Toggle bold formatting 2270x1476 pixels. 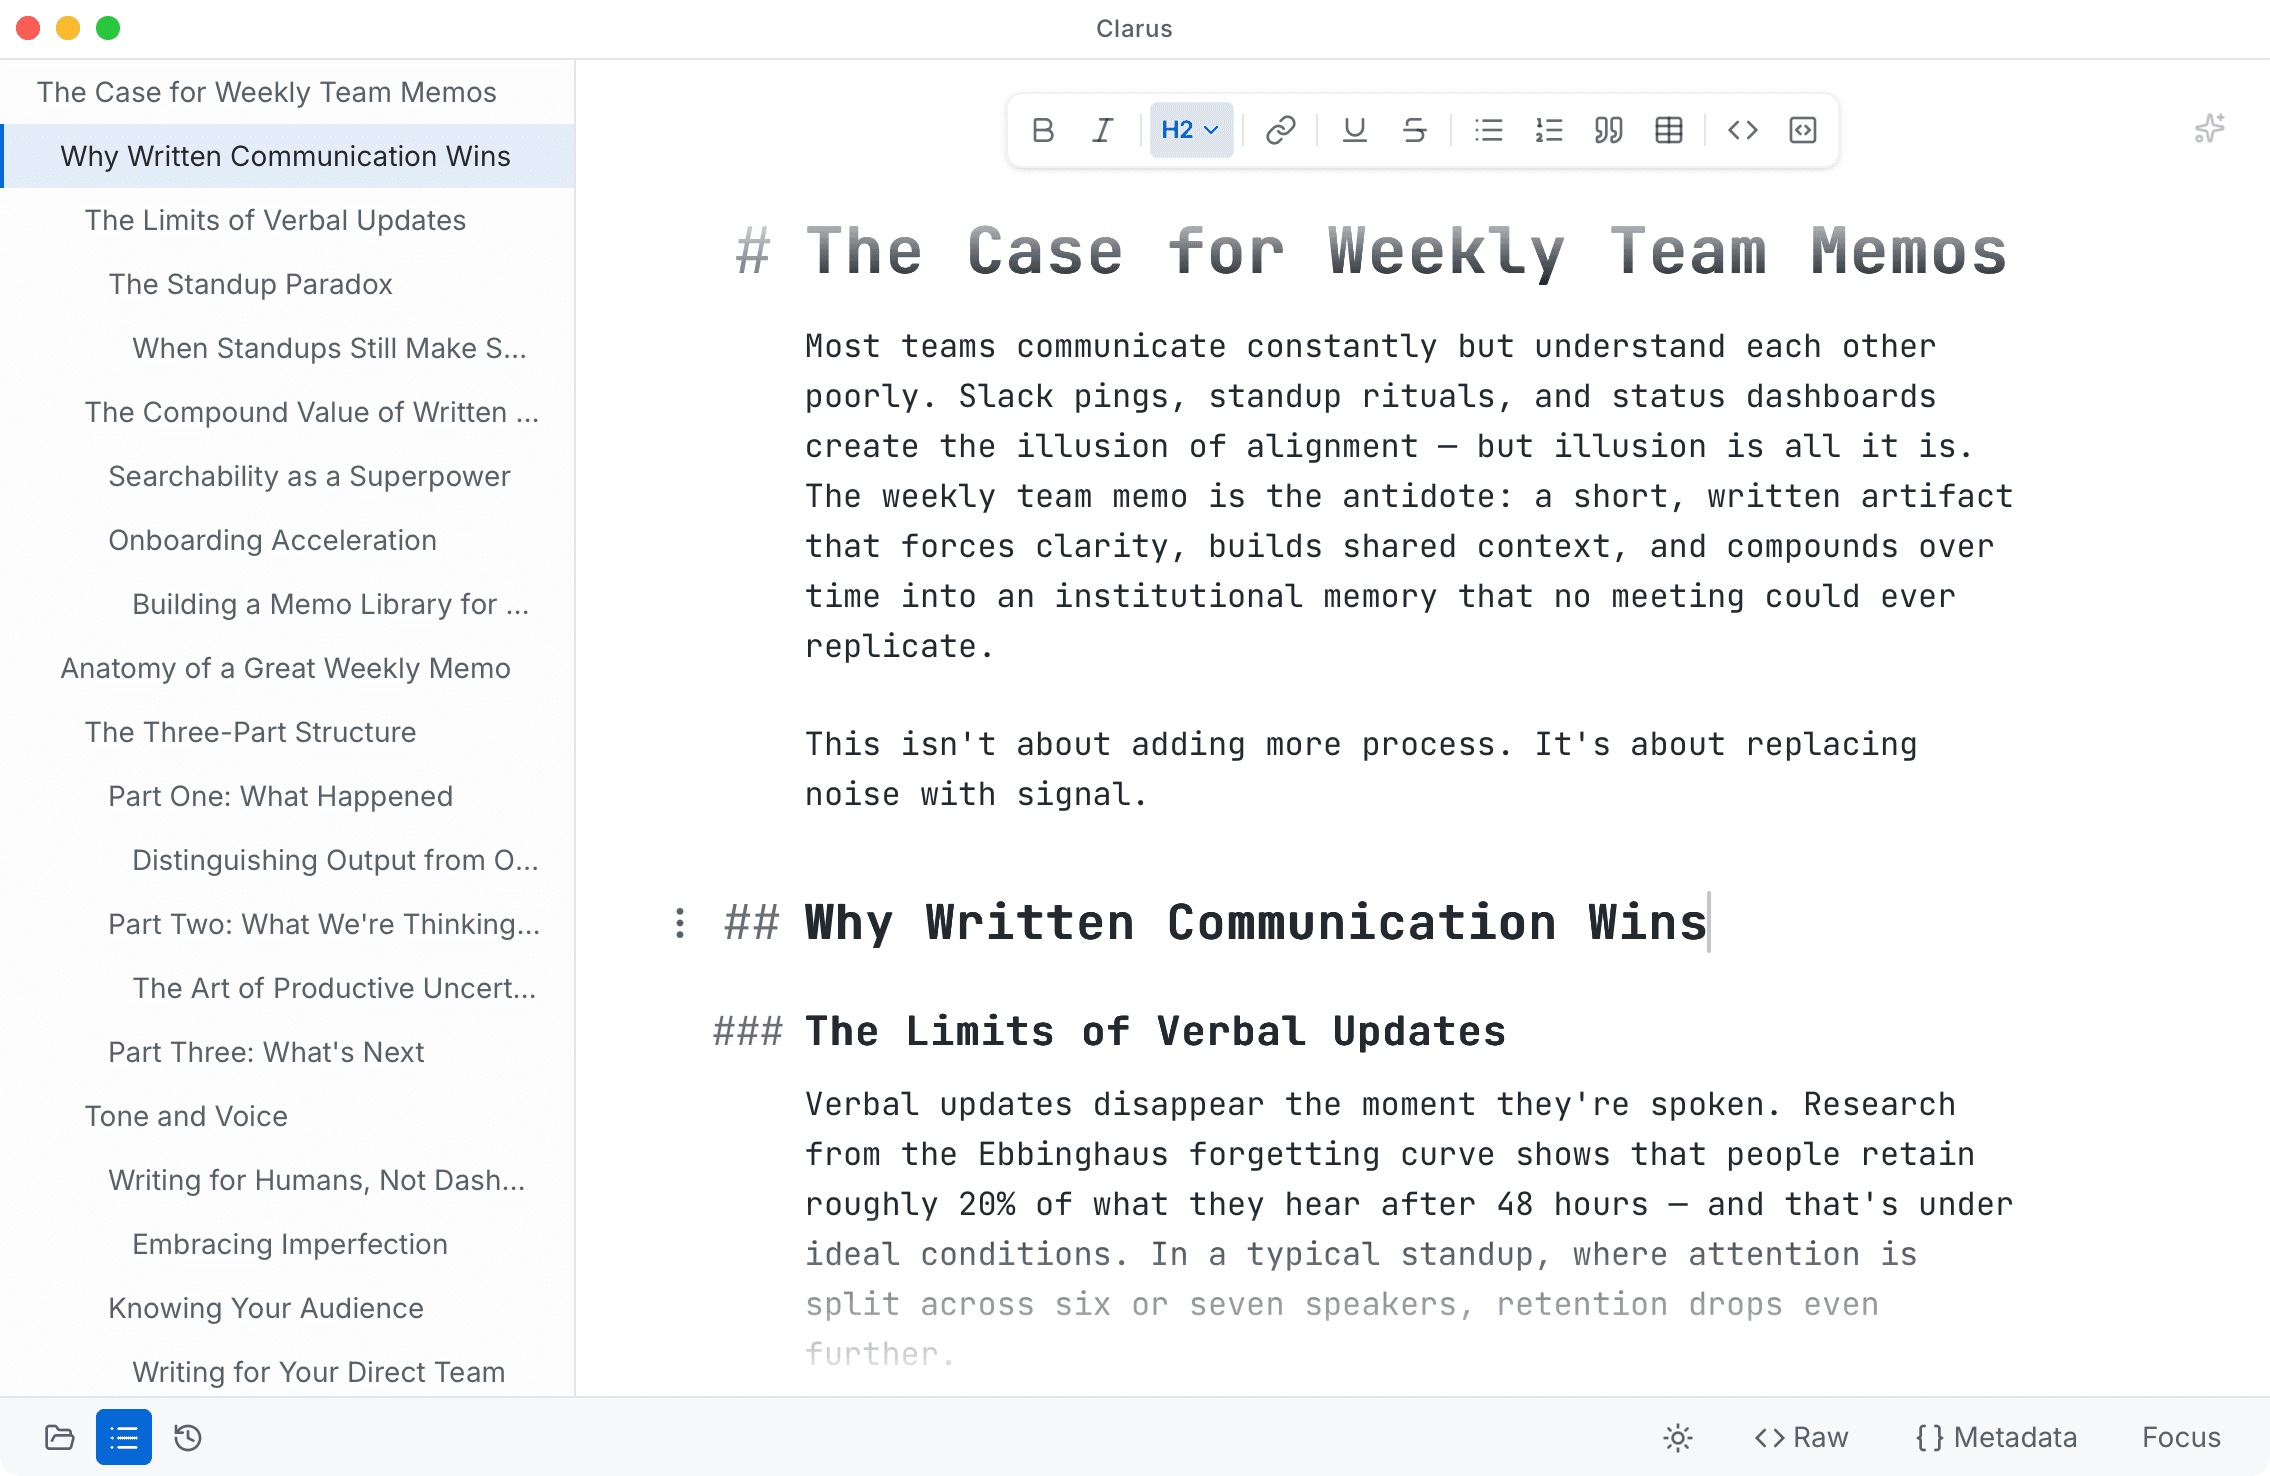pyautogui.click(x=1043, y=130)
